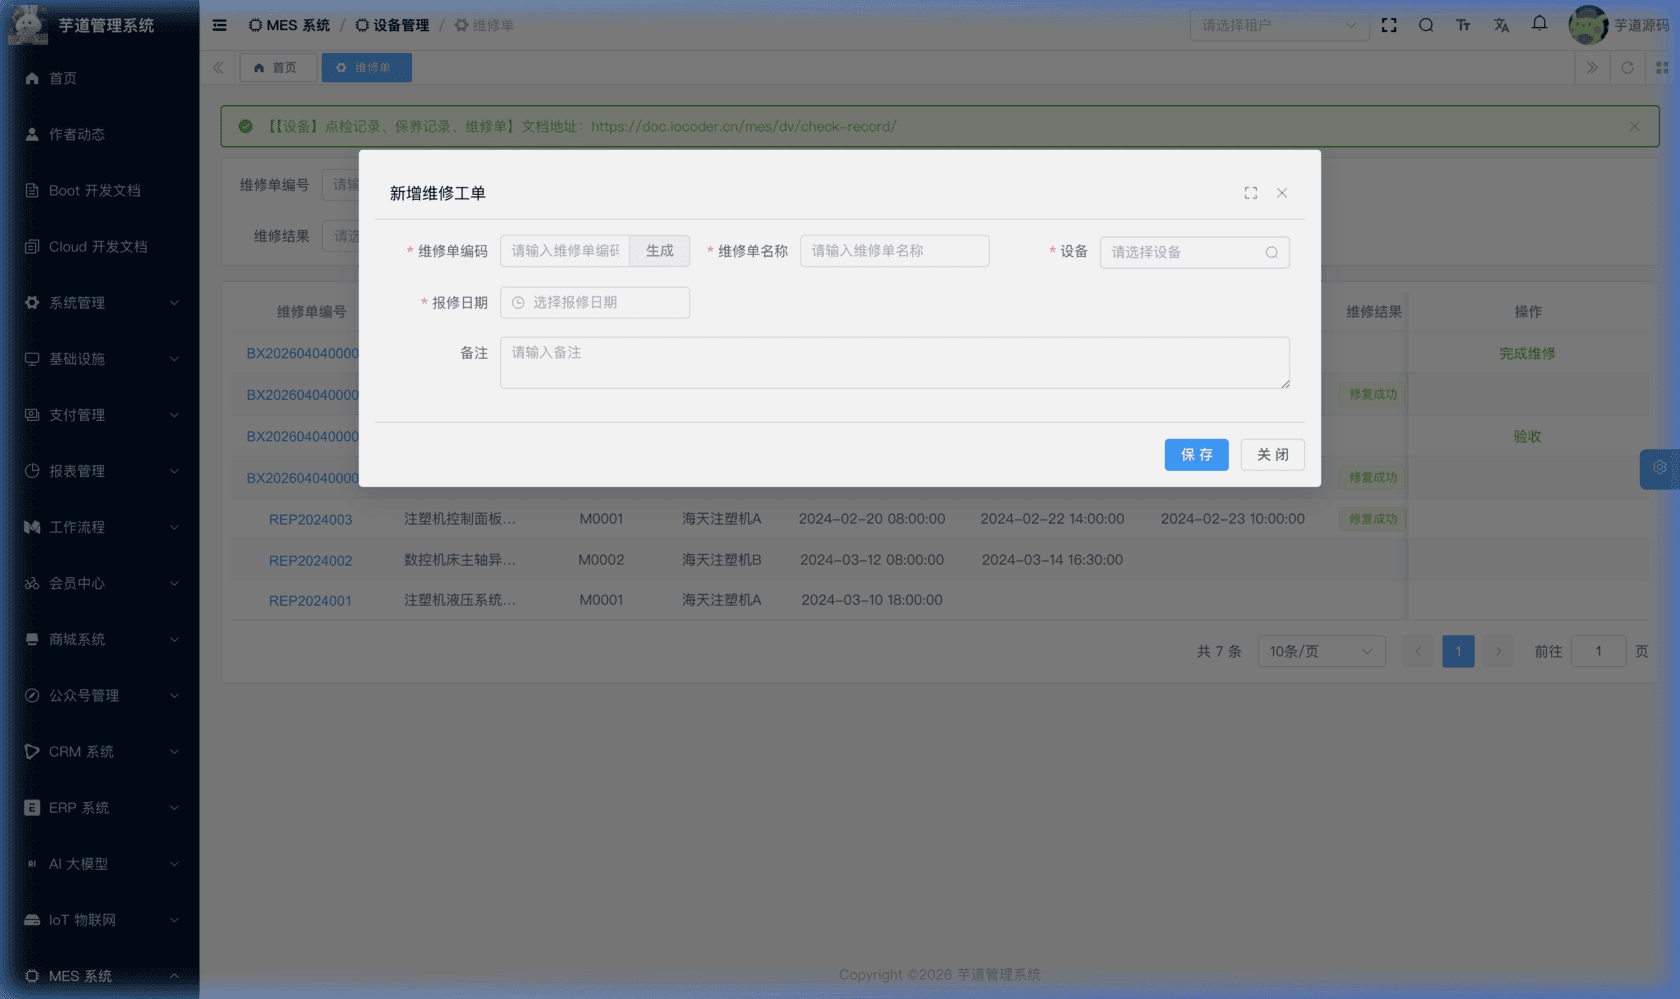The width and height of the screenshot is (1680, 999).
Task: Open the notification bell
Action: [x=1539, y=24]
